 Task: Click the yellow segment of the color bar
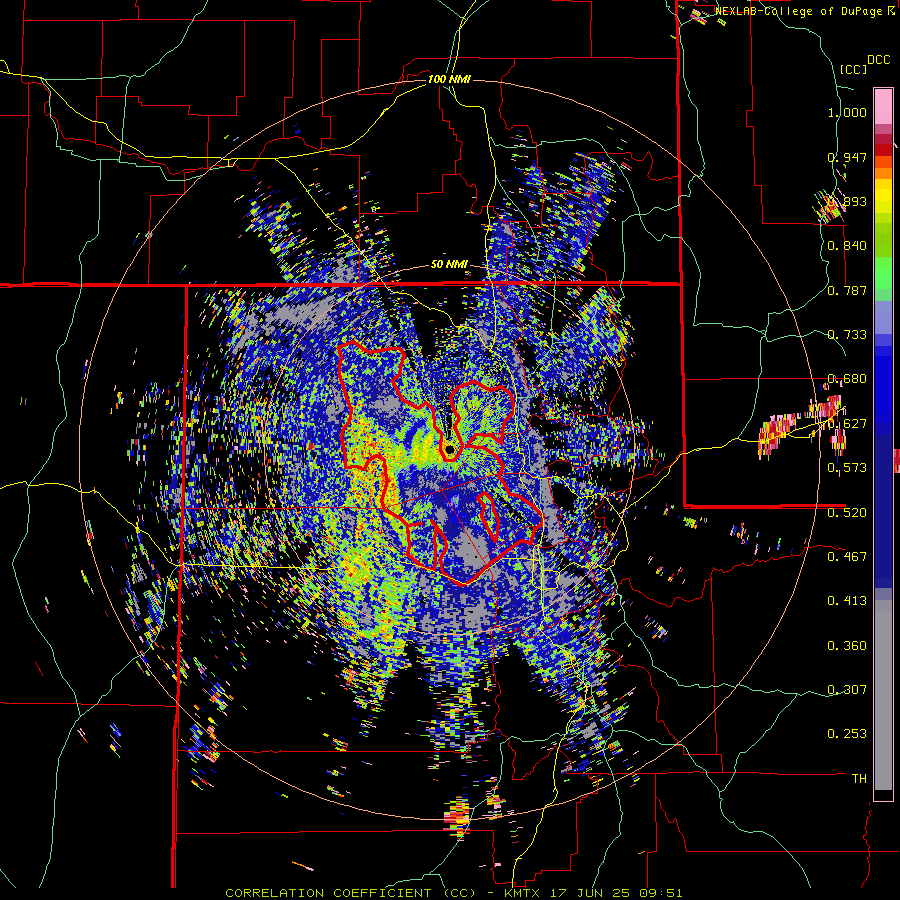click(x=883, y=196)
